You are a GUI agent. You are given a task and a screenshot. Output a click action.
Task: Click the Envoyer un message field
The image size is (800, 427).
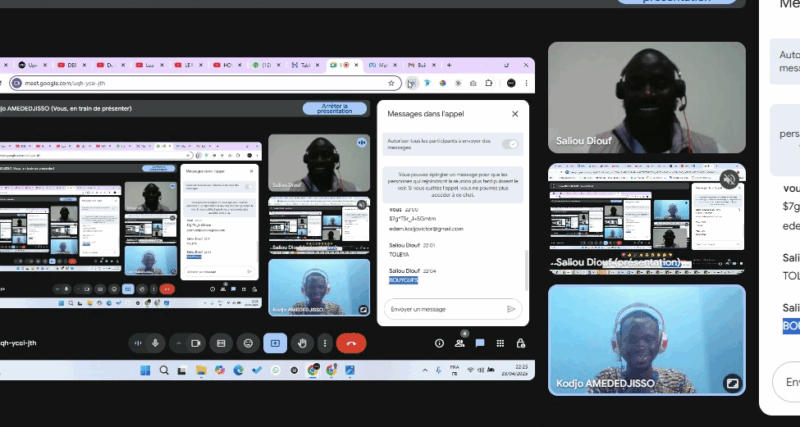coord(445,309)
